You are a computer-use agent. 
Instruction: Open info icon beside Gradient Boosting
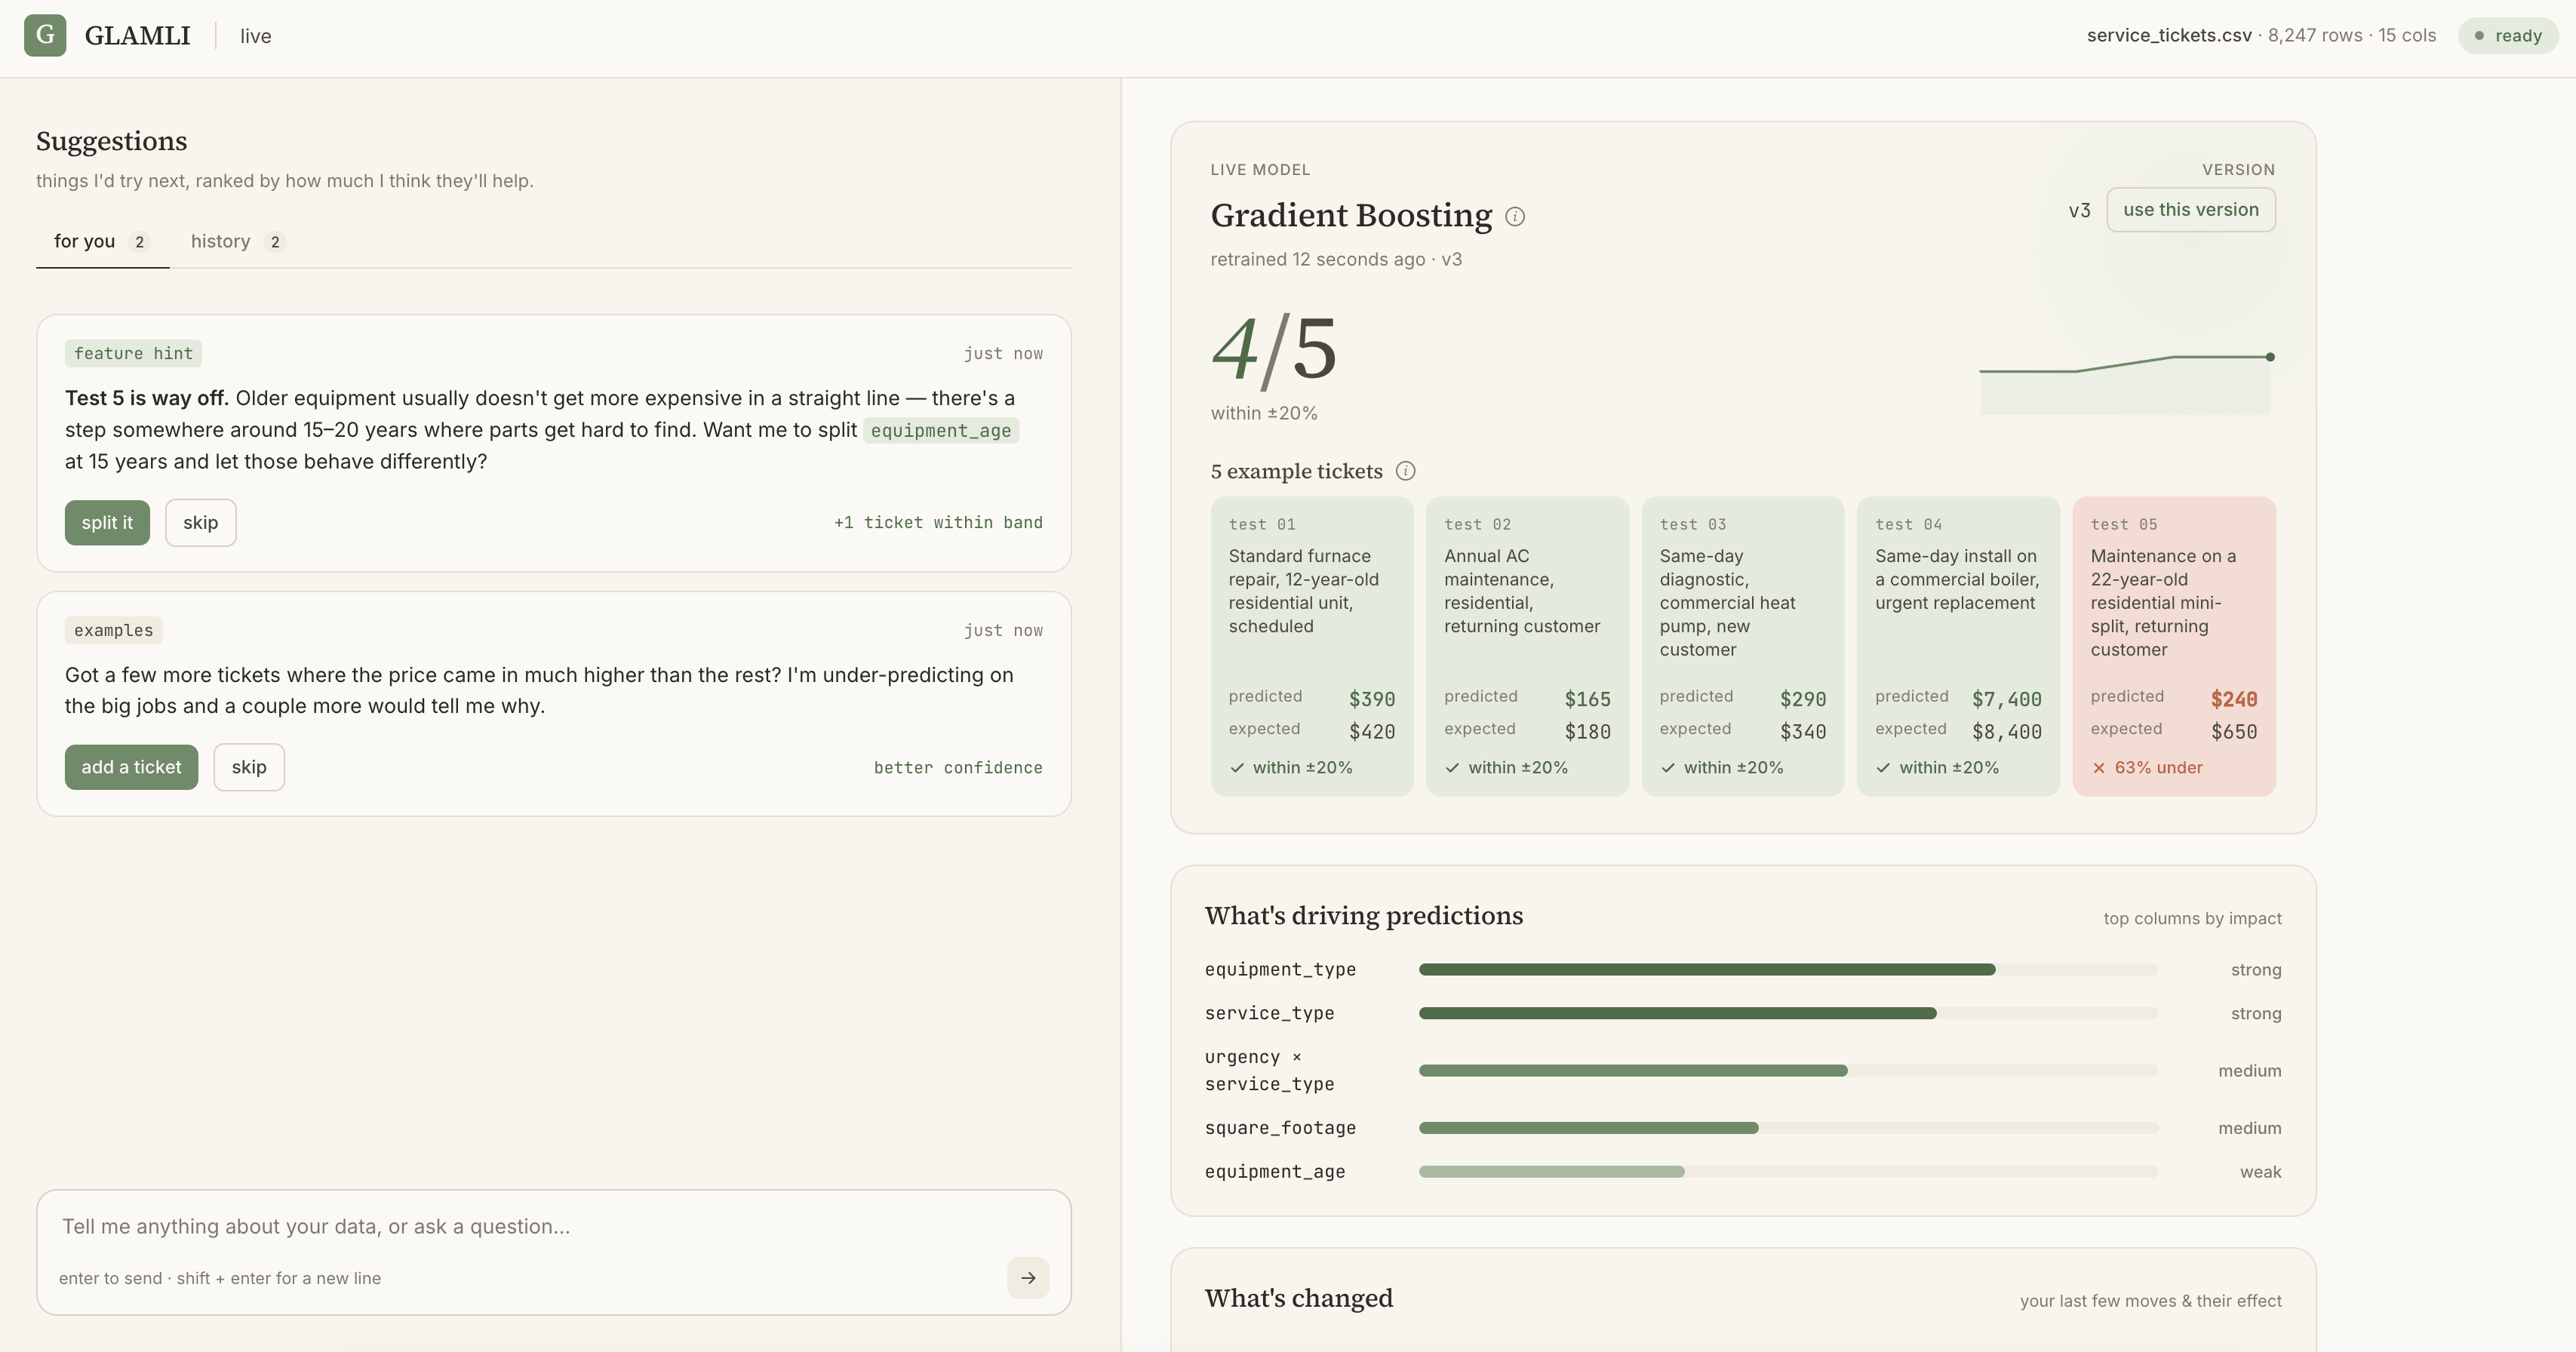(1515, 217)
